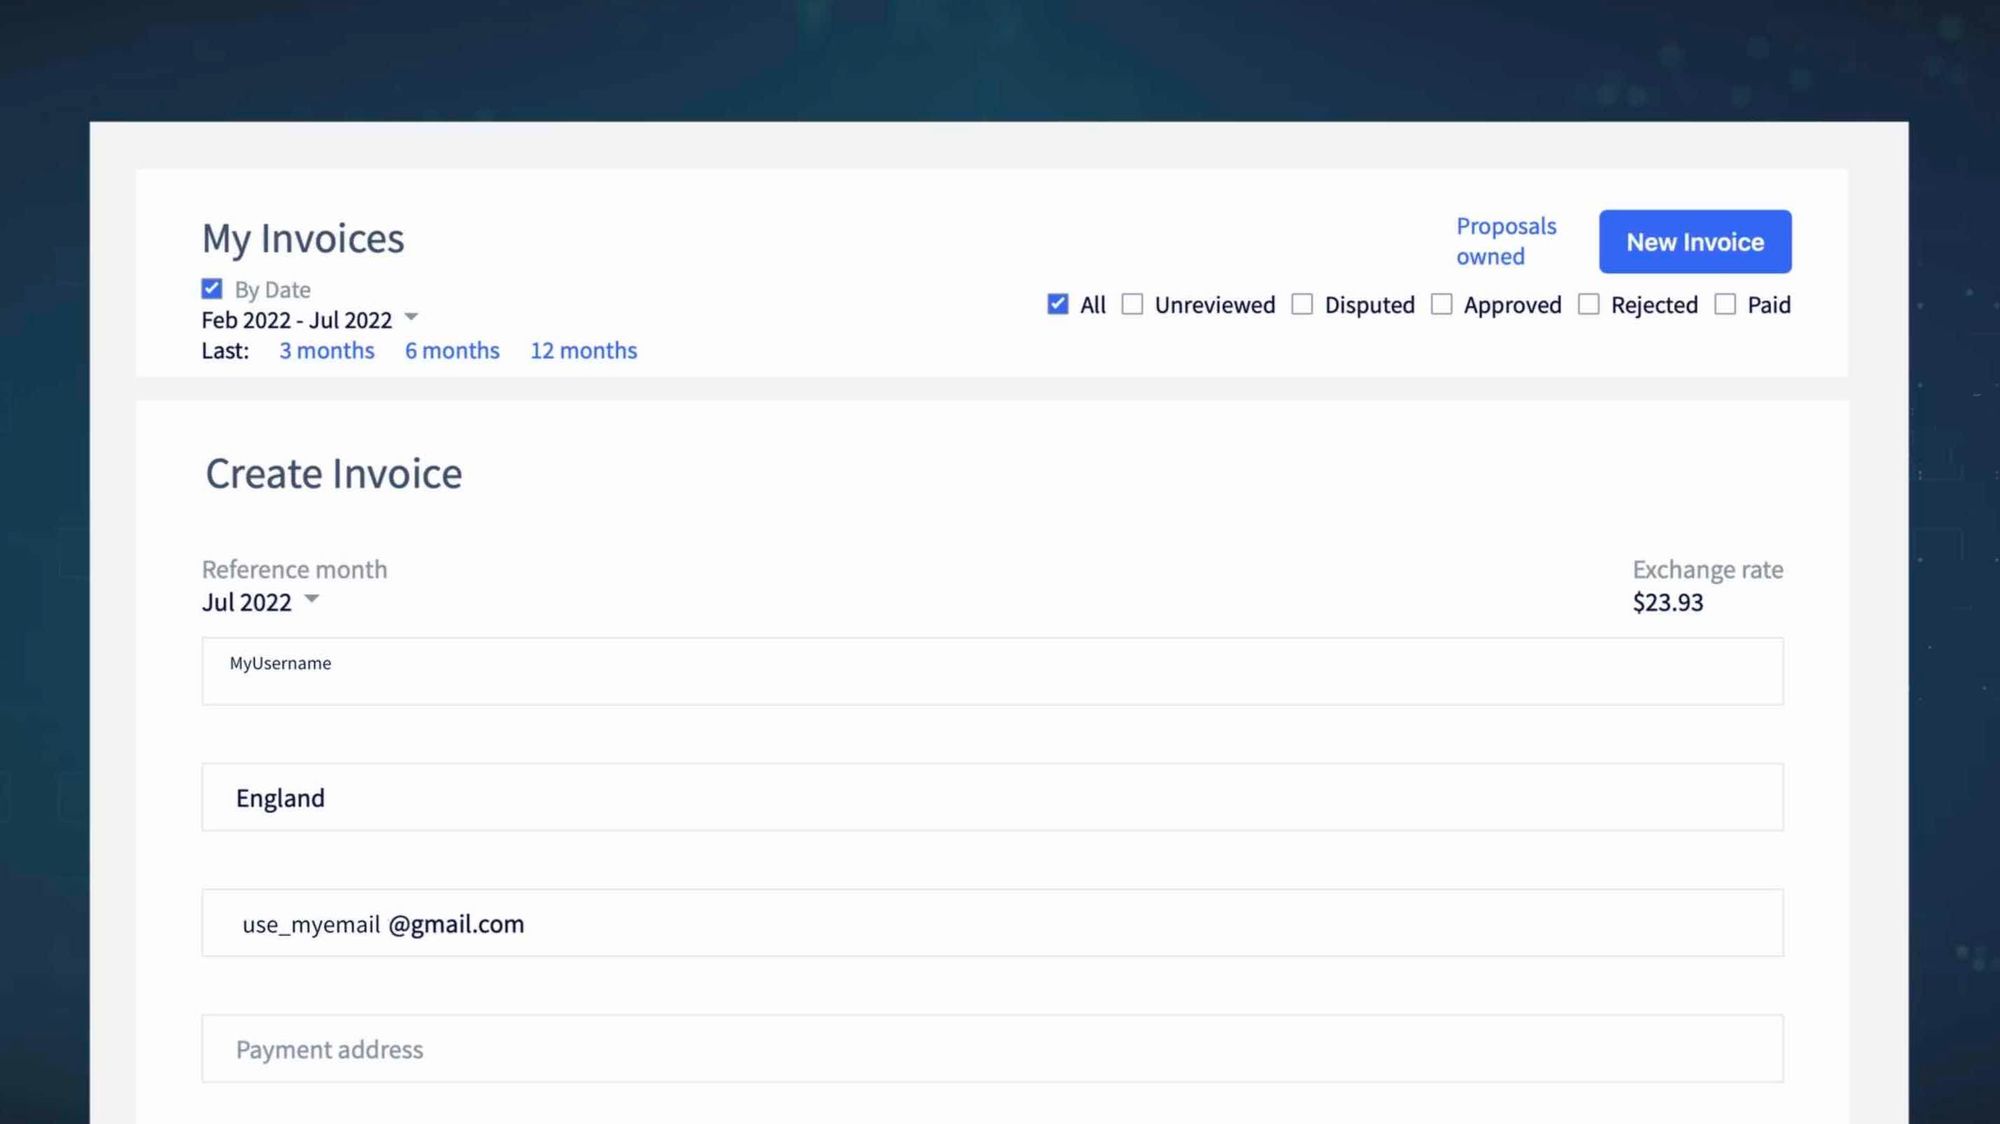Open the Feb 2022 - Jul 2022 date range dropdown
The height and width of the screenshot is (1124, 2000).
click(x=310, y=320)
